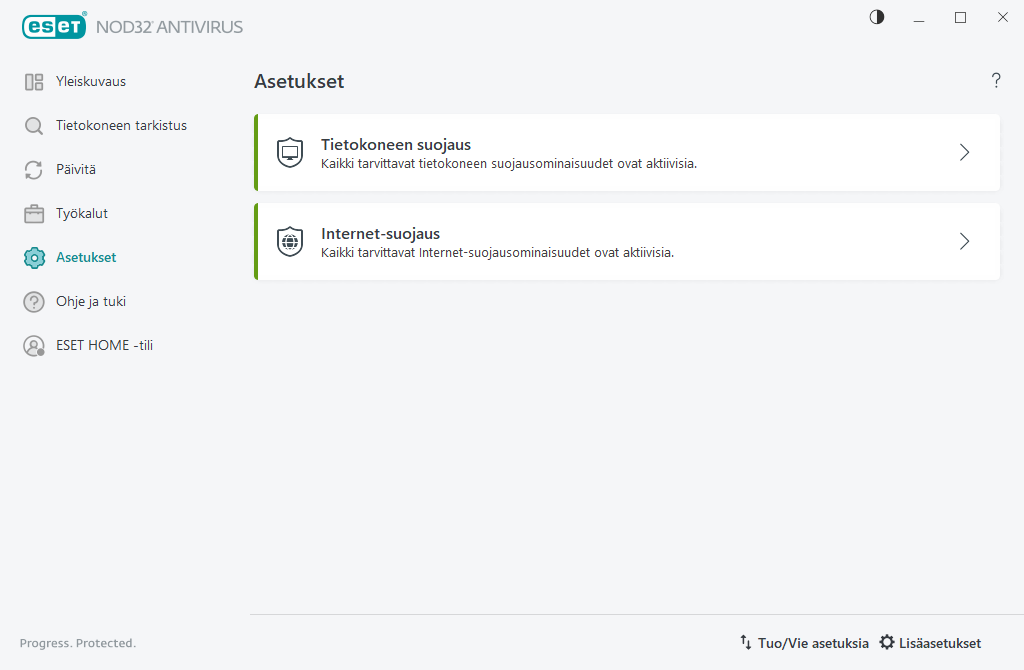Click the Ohje ja tuki question icon

pyautogui.click(x=34, y=302)
